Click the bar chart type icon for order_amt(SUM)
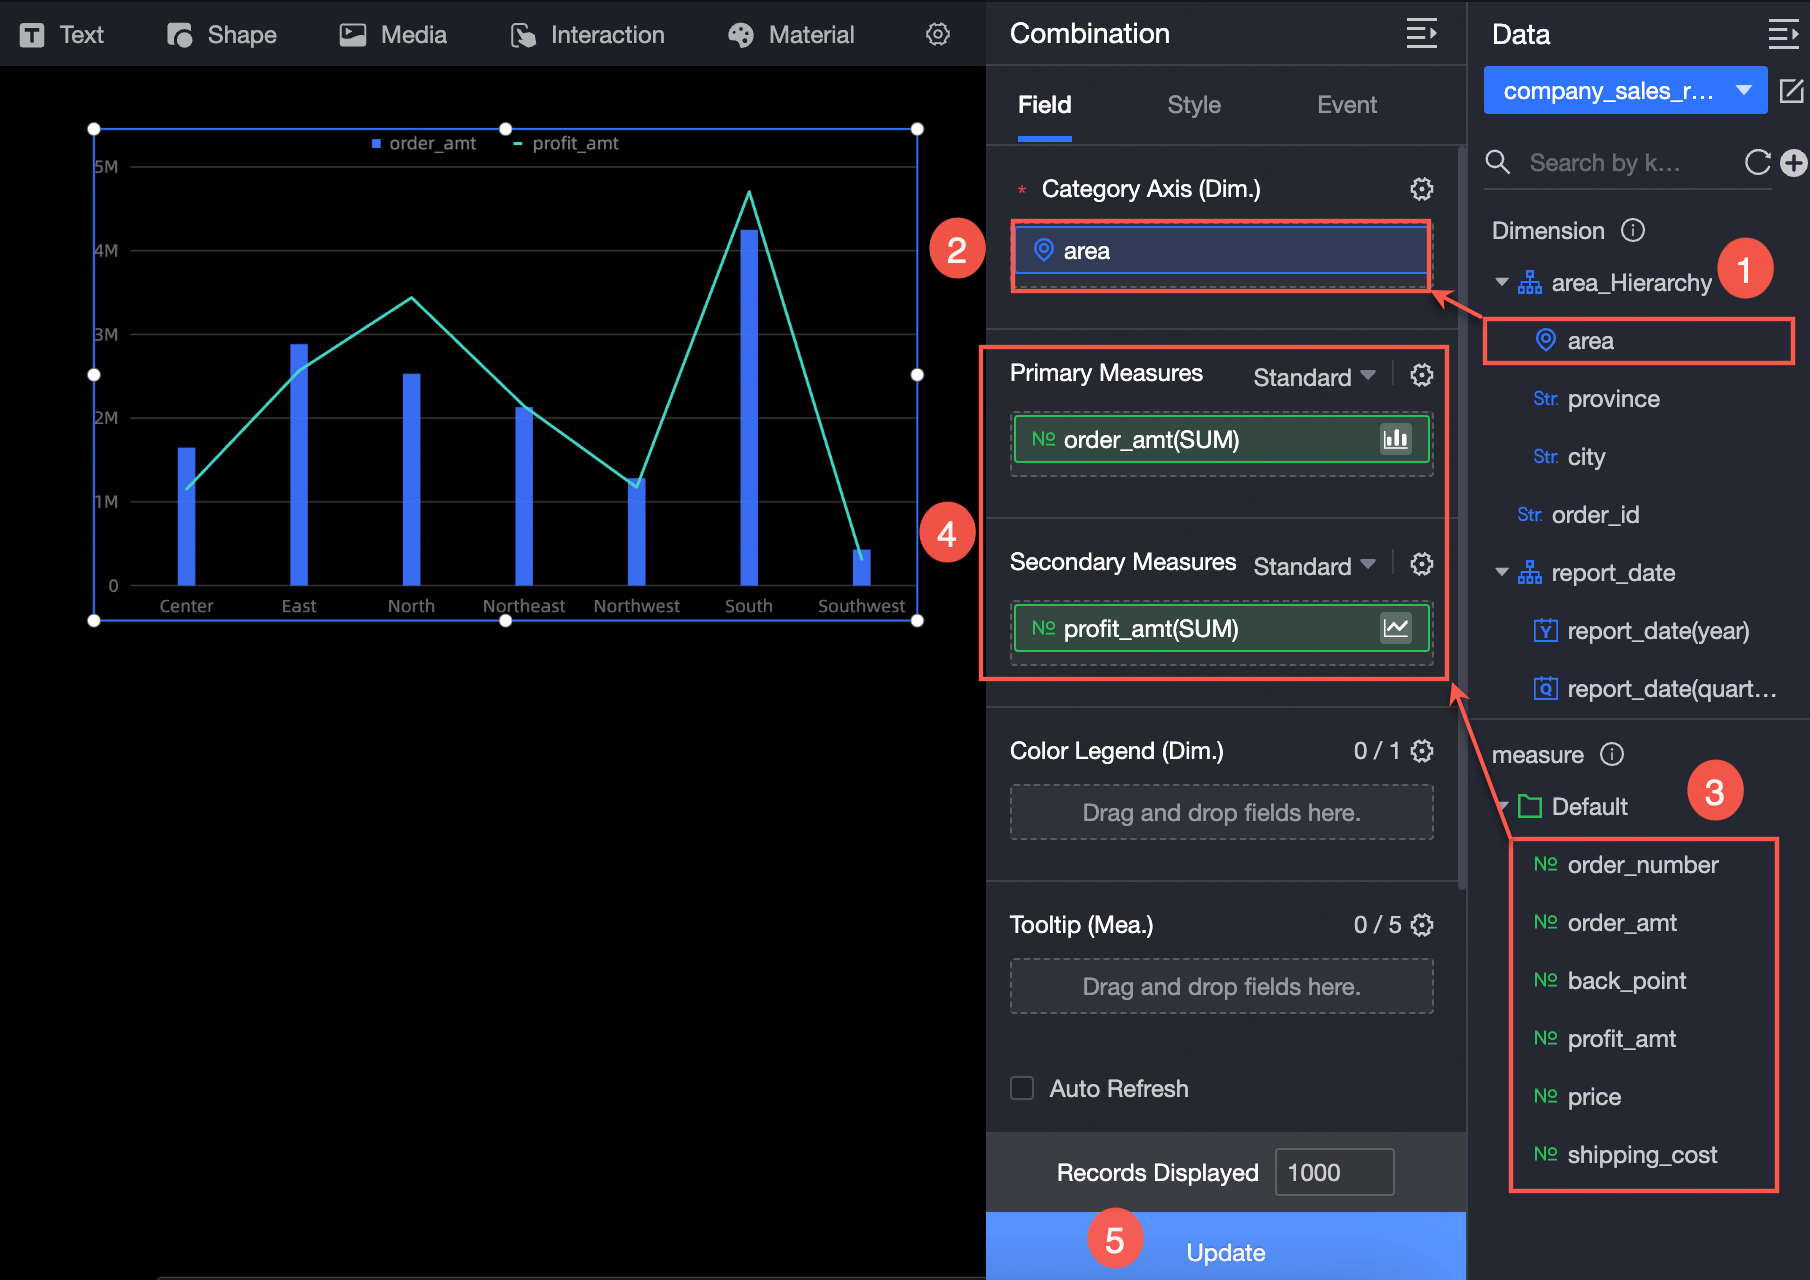 1396,439
